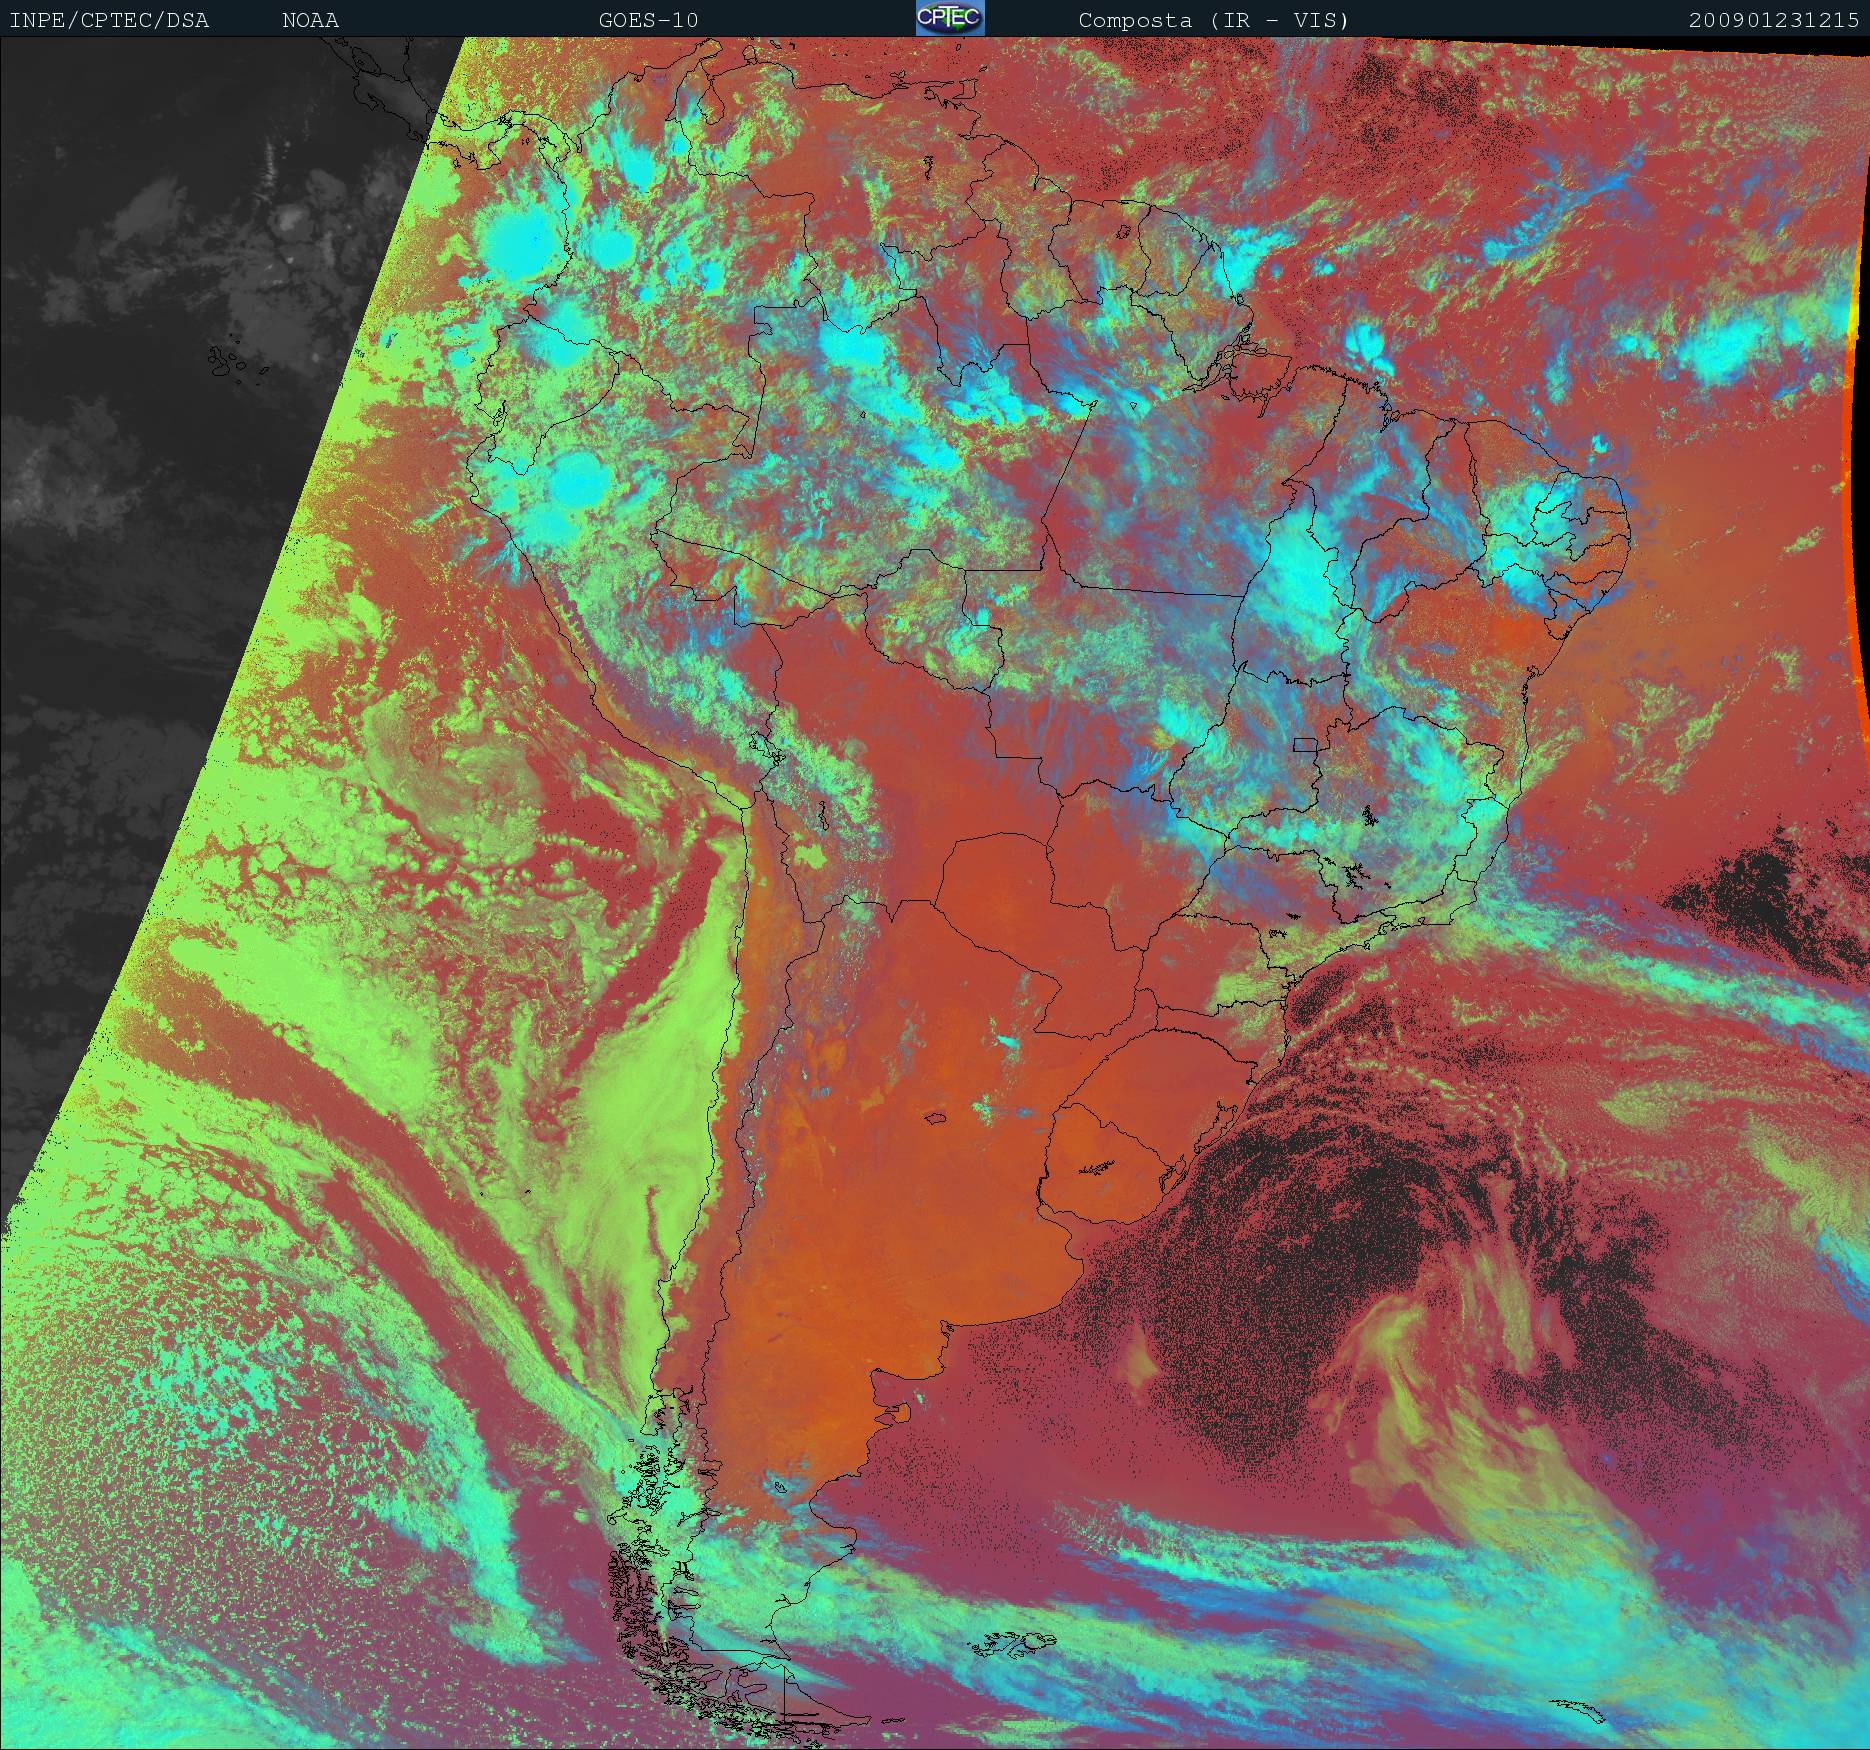The image size is (1870, 1750).
Task: Click the INPE/CPTEC/DSA header text
Action: point(109,20)
